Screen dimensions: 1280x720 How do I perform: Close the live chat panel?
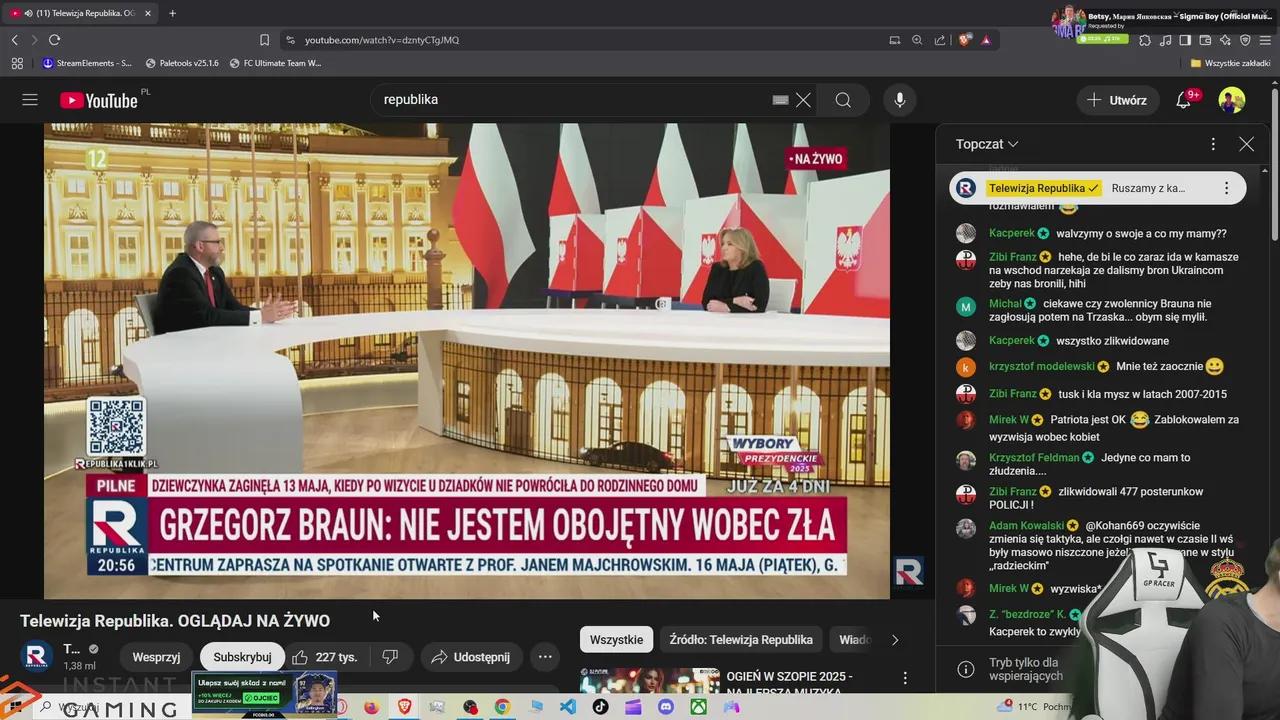coord(1246,144)
